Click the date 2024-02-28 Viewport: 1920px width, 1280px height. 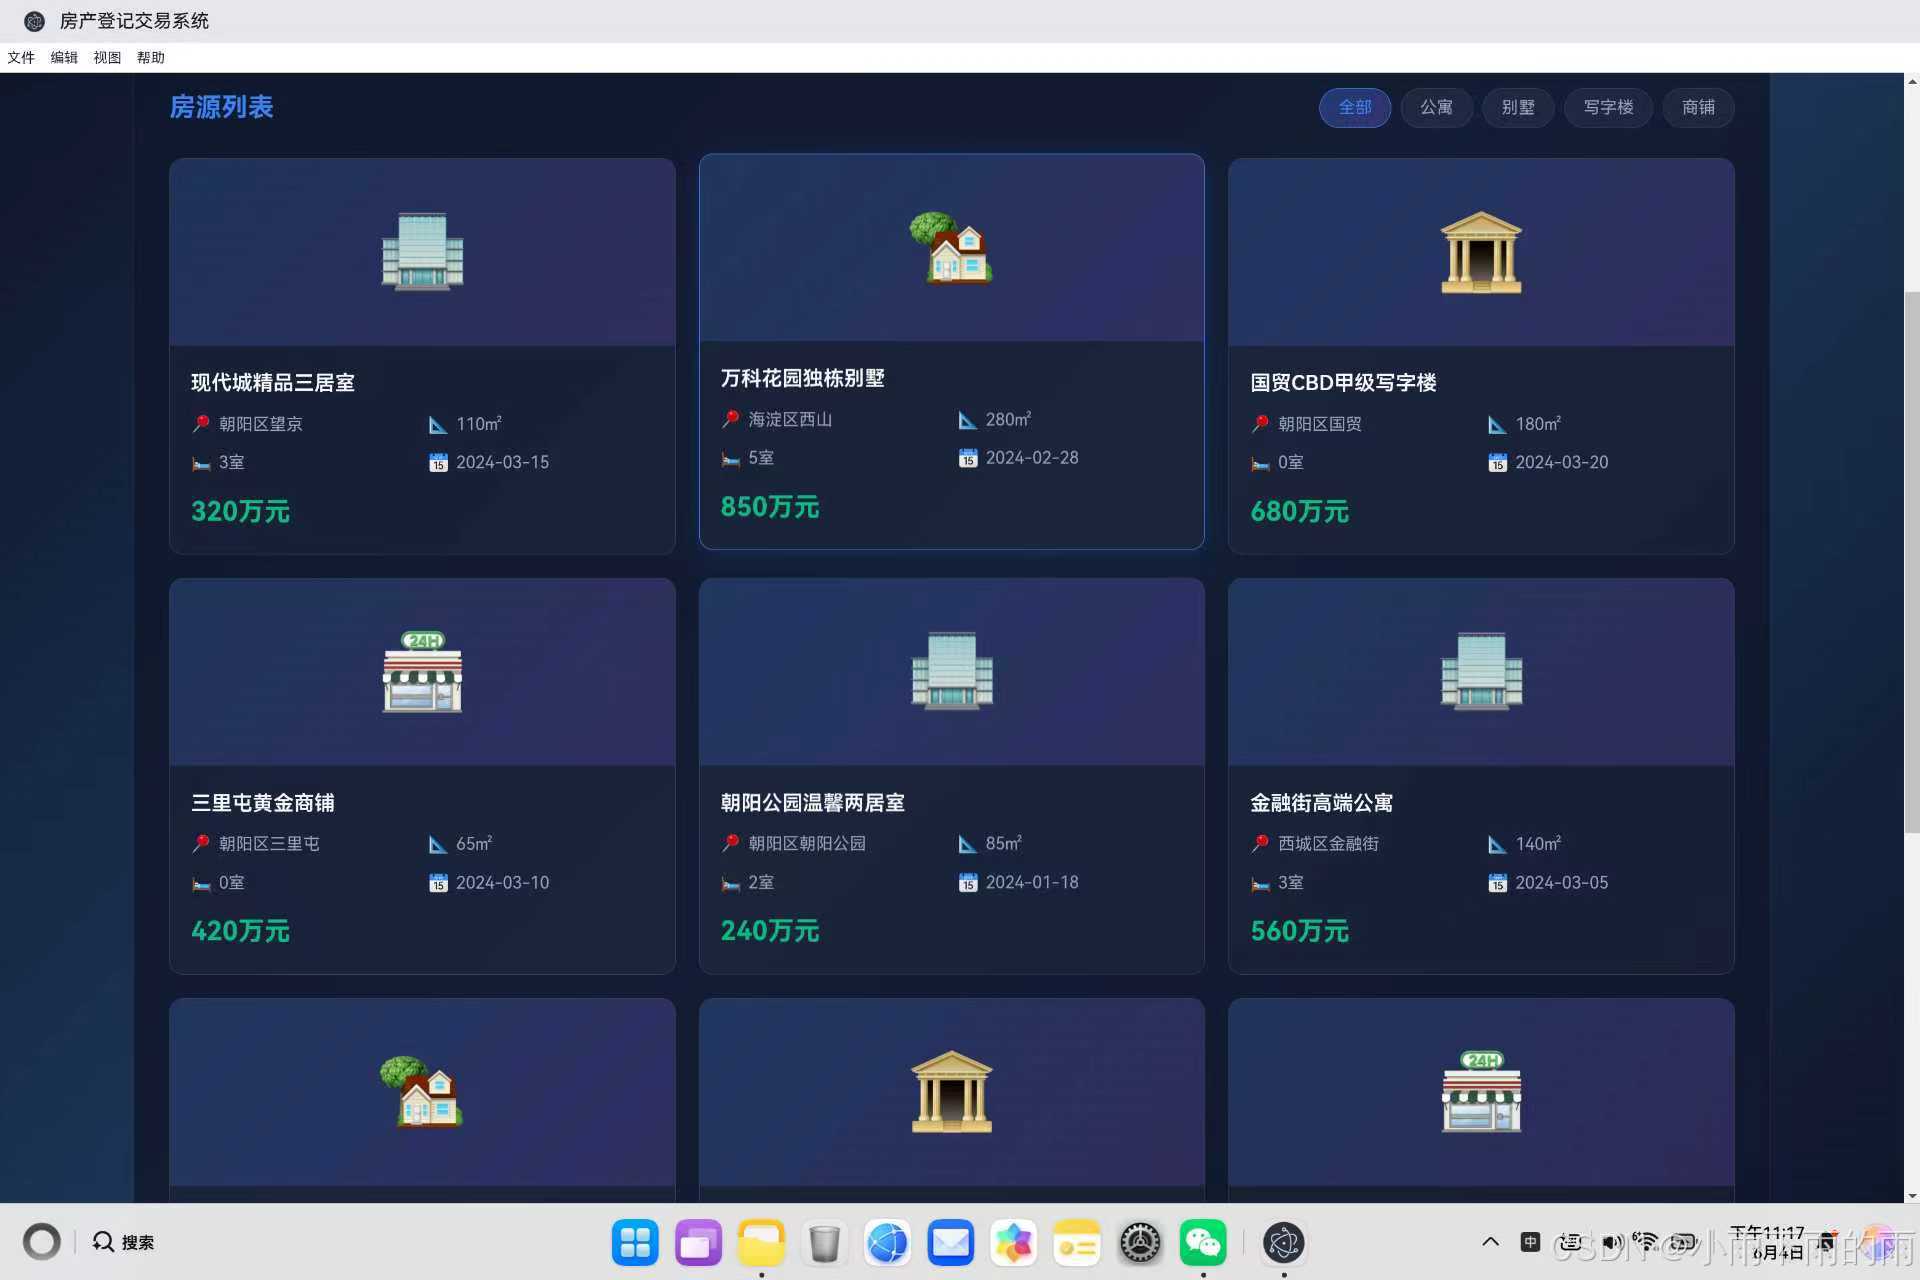1032,458
